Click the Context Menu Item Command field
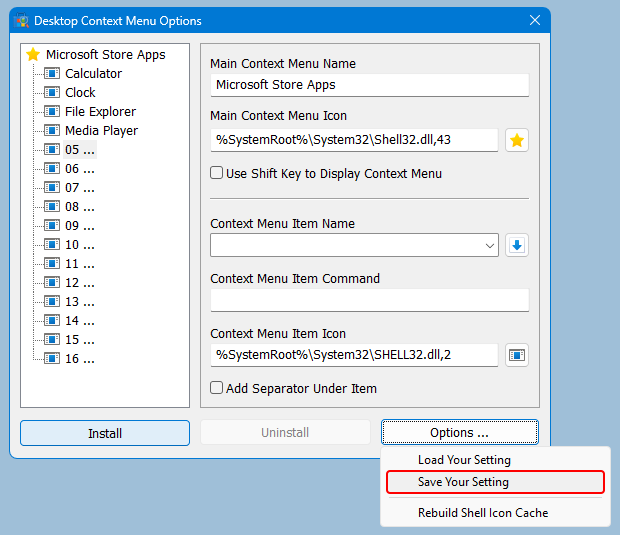620x535 pixels. tap(369, 300)
